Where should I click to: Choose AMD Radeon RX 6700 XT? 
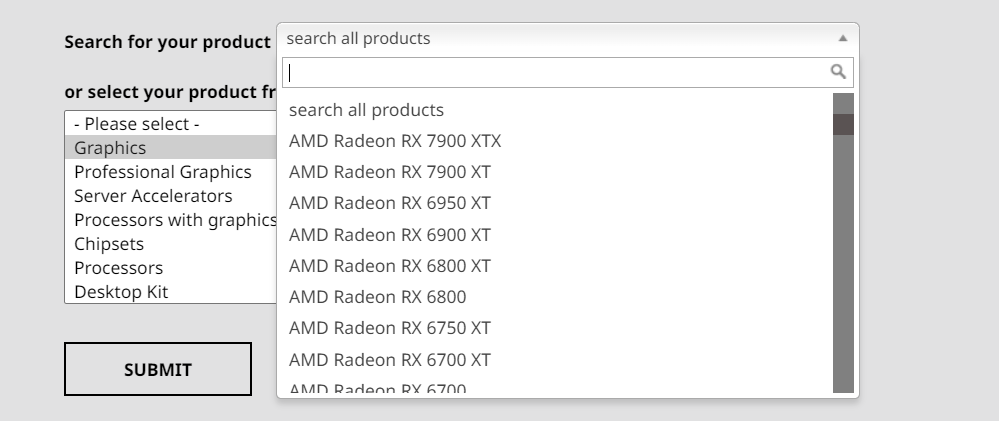390,359
